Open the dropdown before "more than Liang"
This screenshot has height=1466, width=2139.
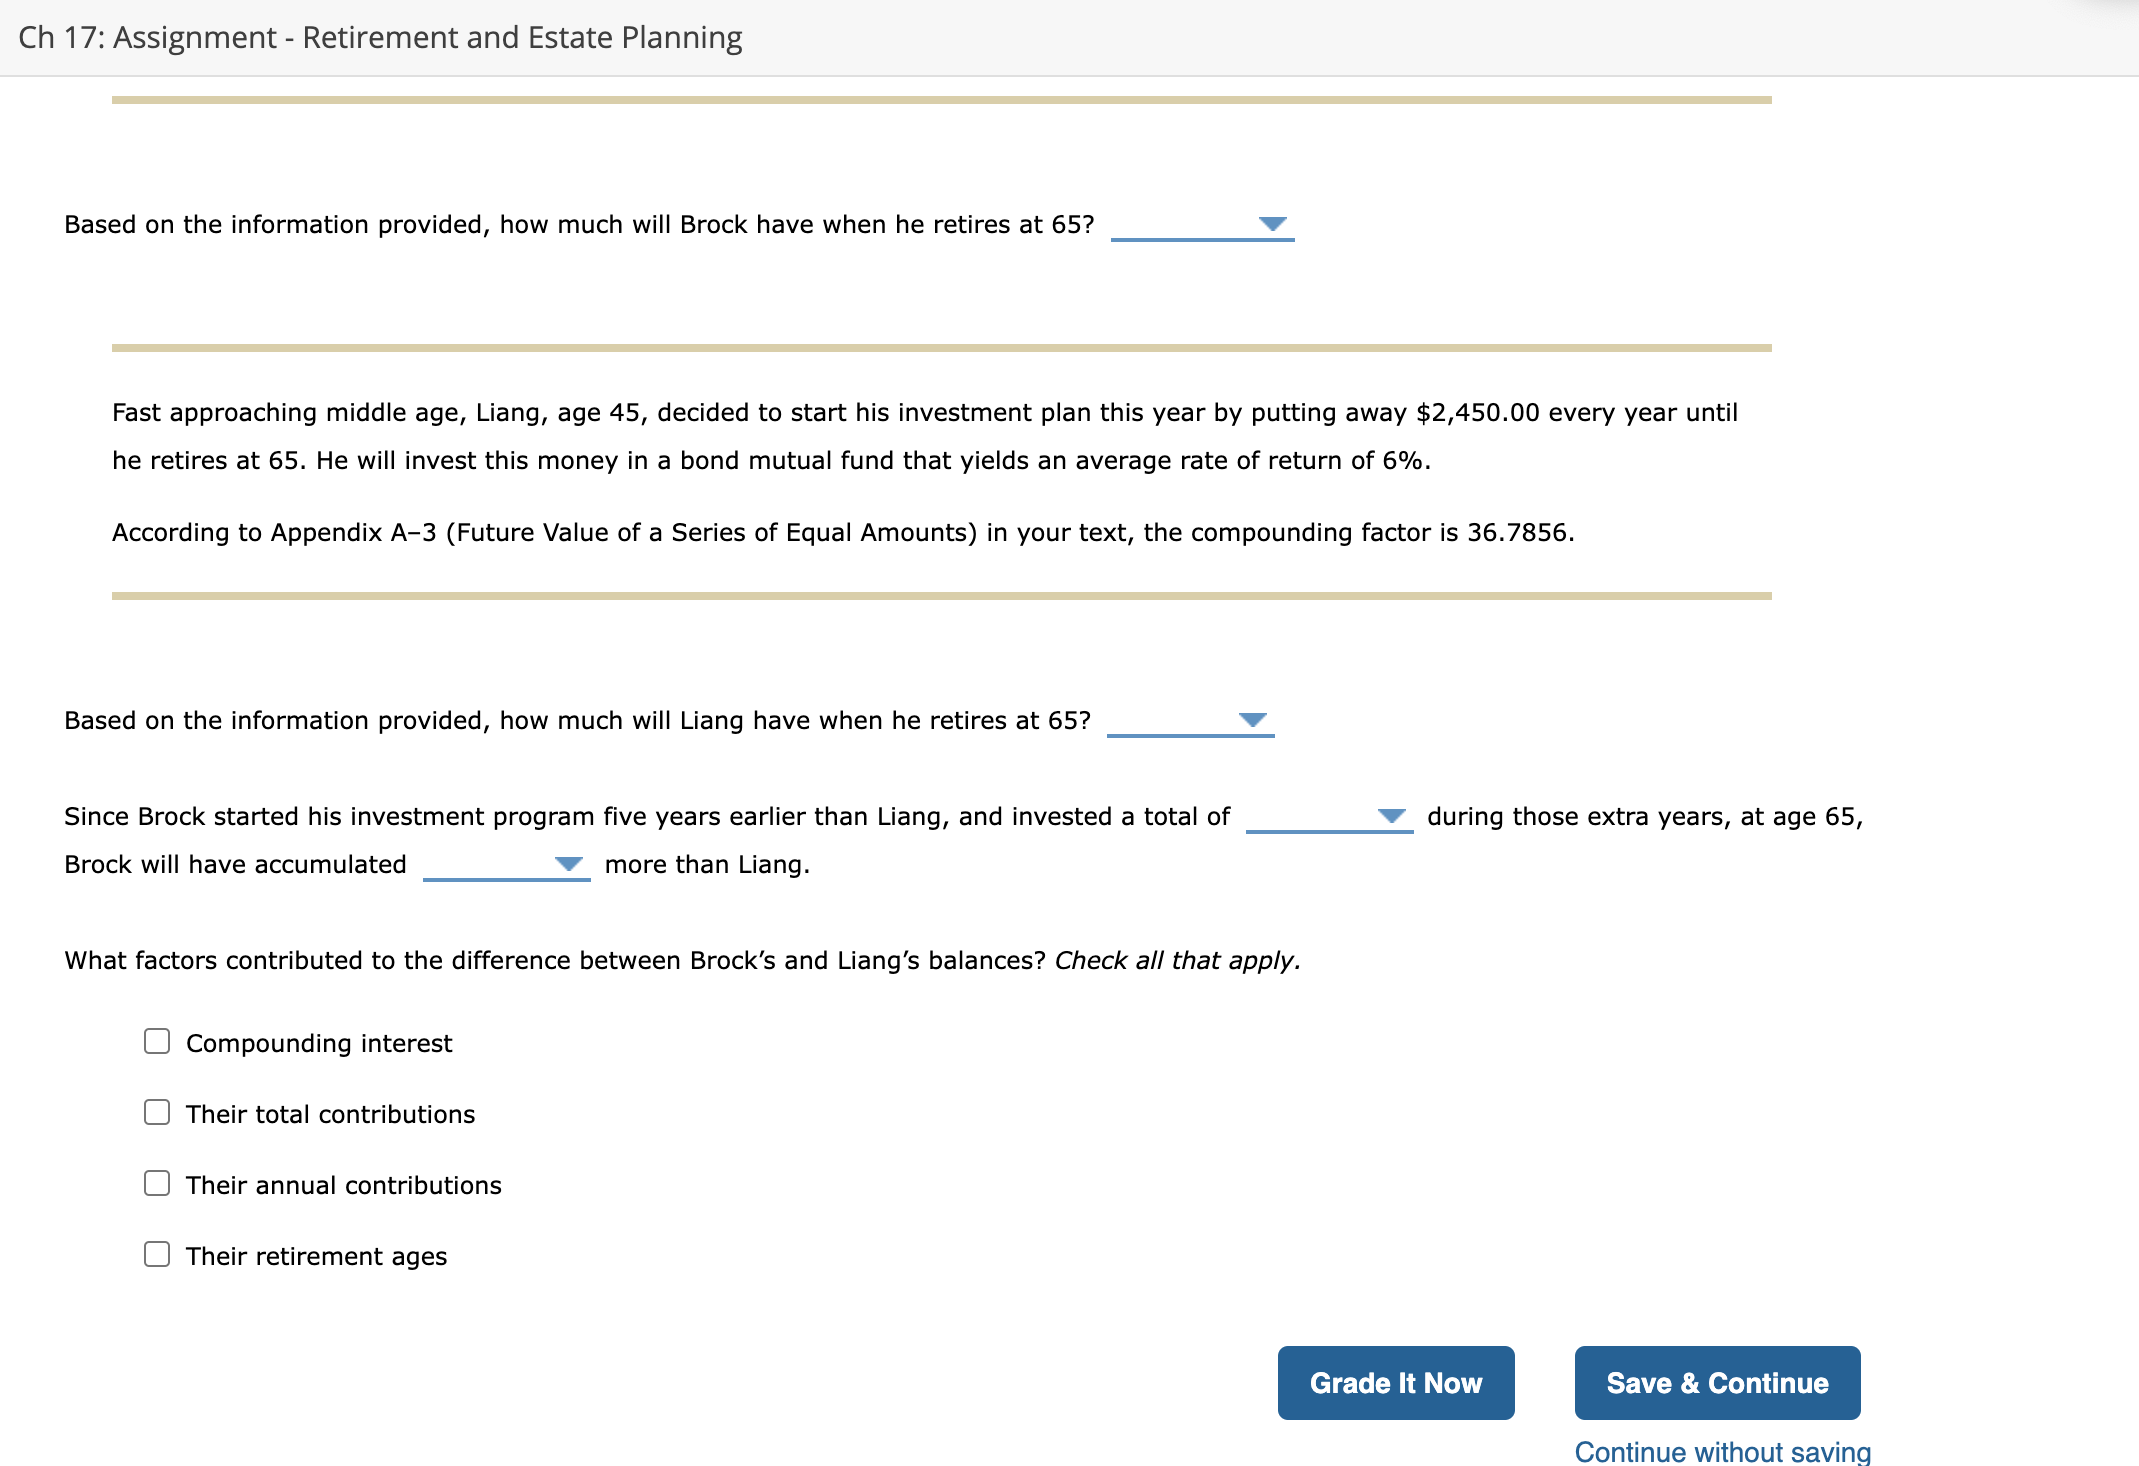pyautogui.click(x=507, y=868)
